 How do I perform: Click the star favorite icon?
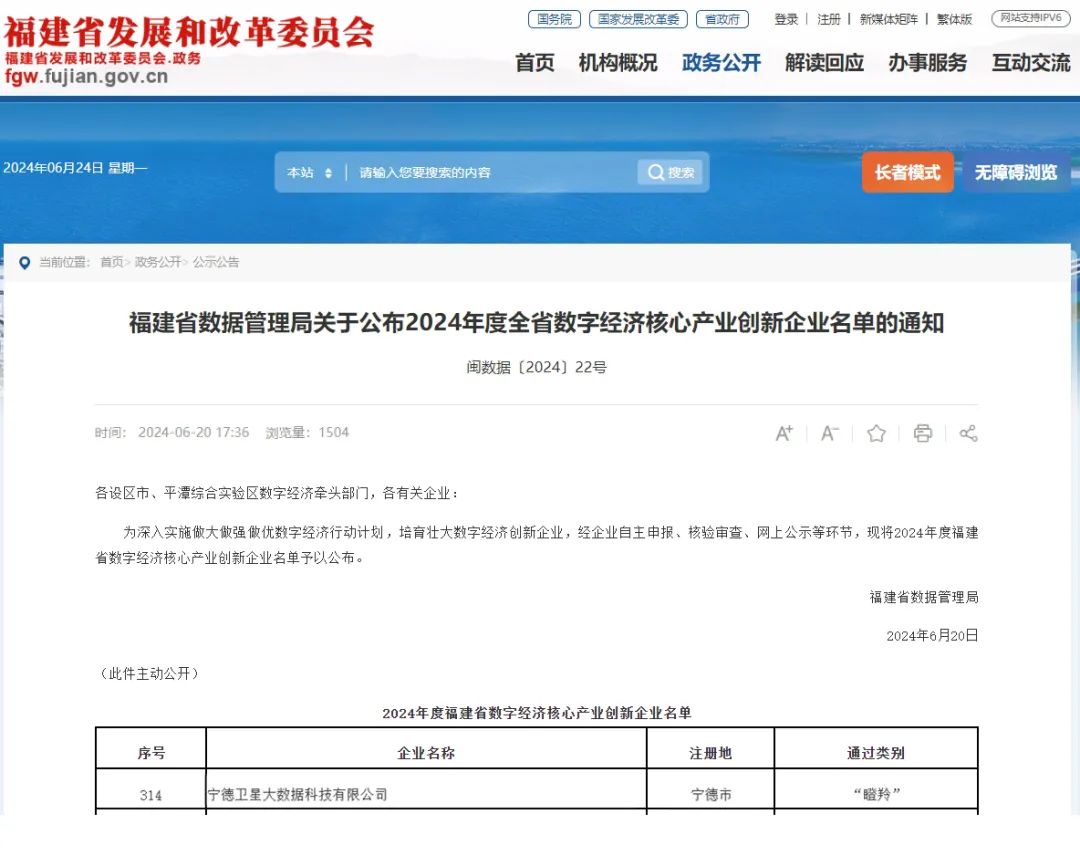876,433
